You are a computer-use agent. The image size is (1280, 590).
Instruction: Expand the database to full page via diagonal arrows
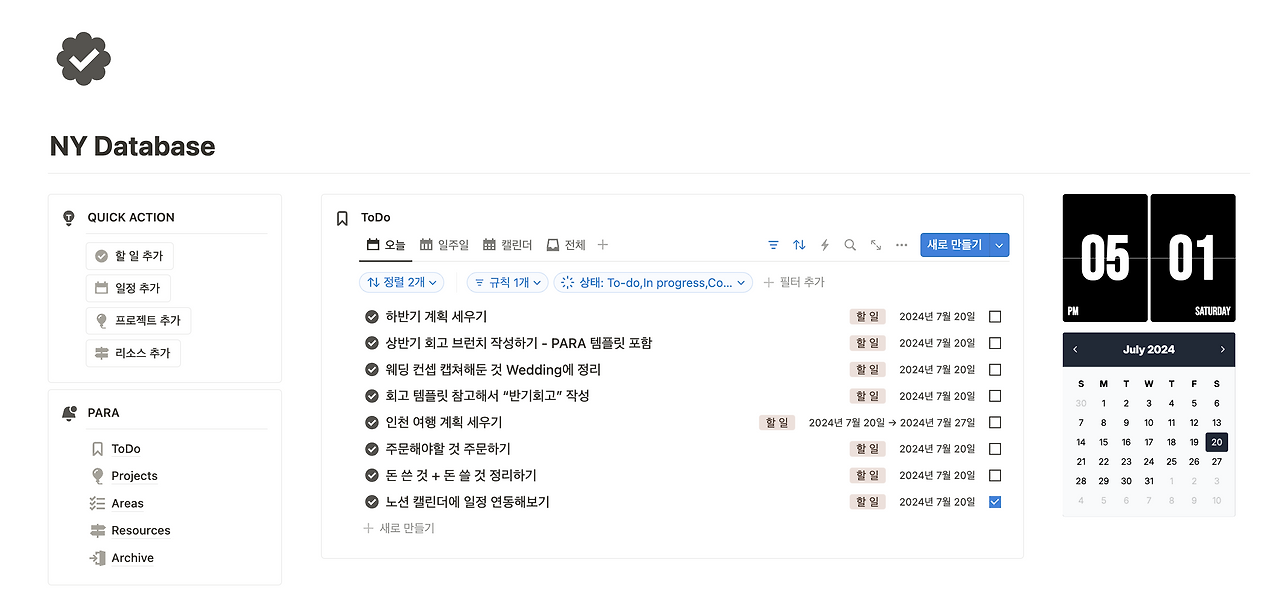(x=874, y=244)
